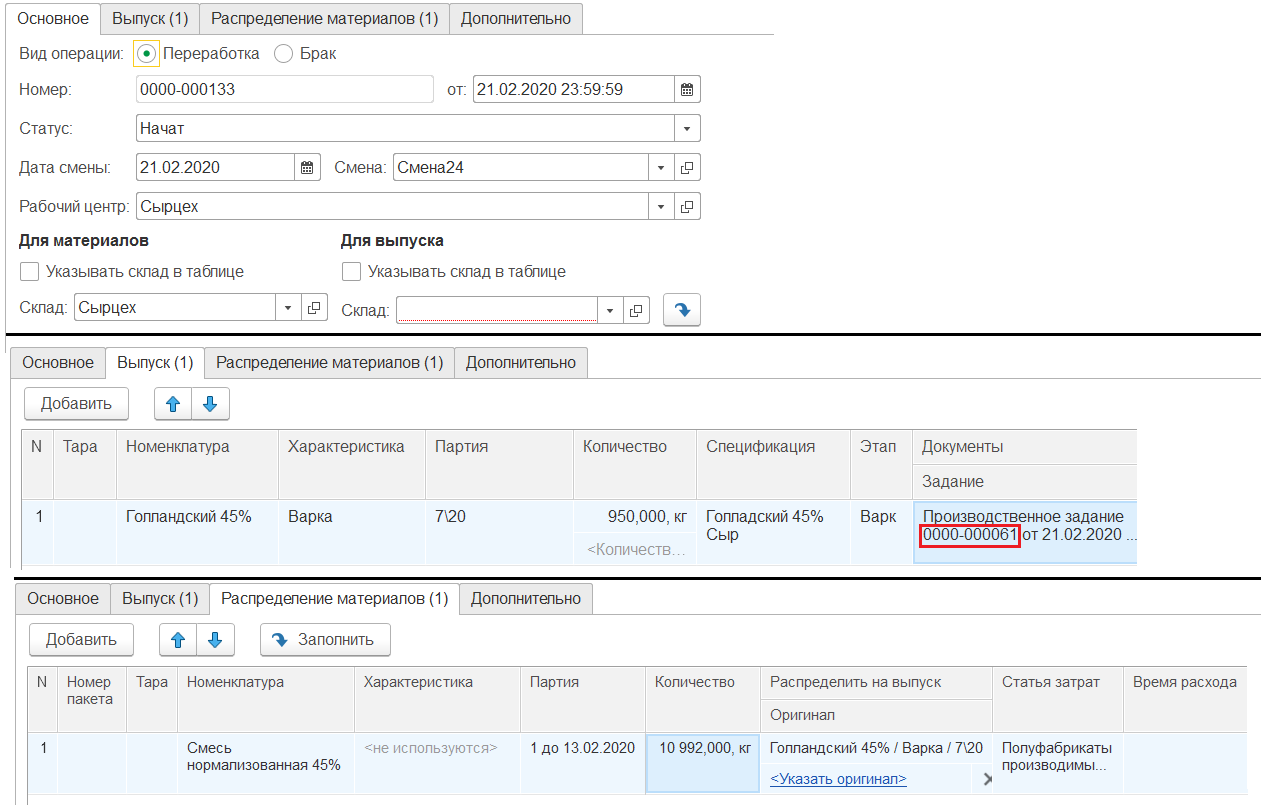Click move-up arrow left of Заполнить button
The height and width of the screenshot is (805, 1261).
click(x=177, y=639)
